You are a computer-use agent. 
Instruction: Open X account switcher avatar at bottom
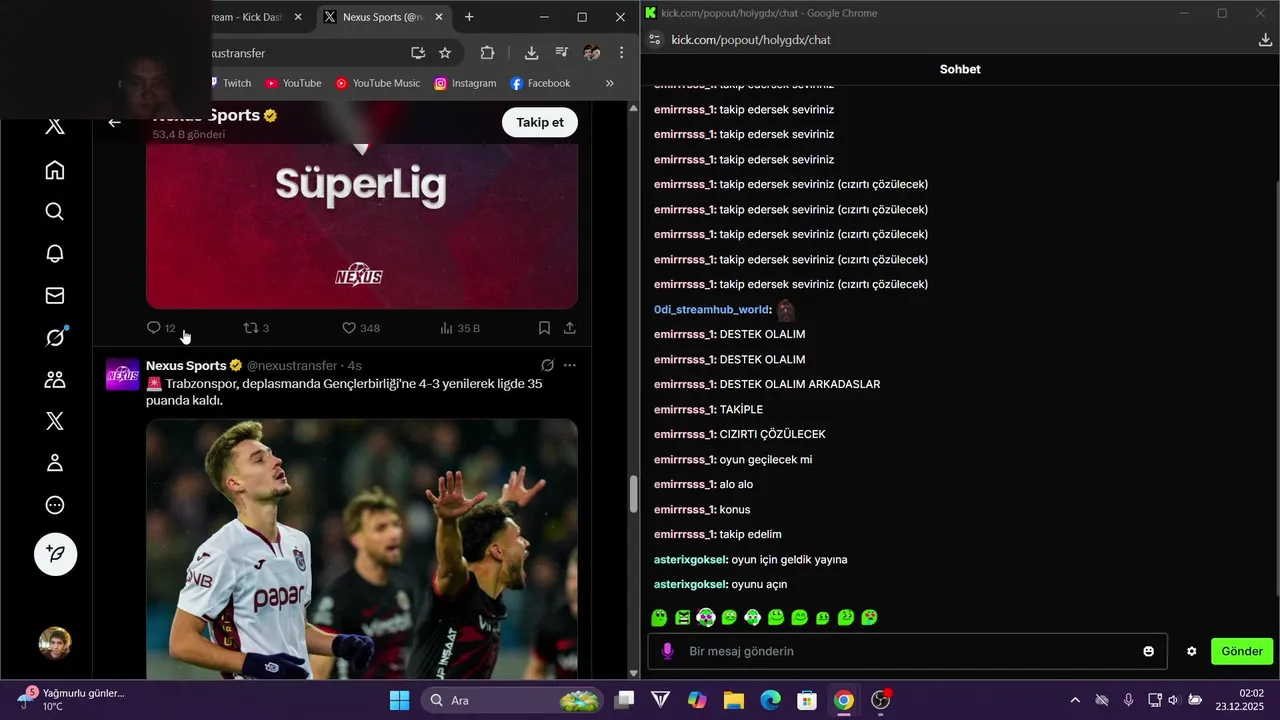pos(55,643)
